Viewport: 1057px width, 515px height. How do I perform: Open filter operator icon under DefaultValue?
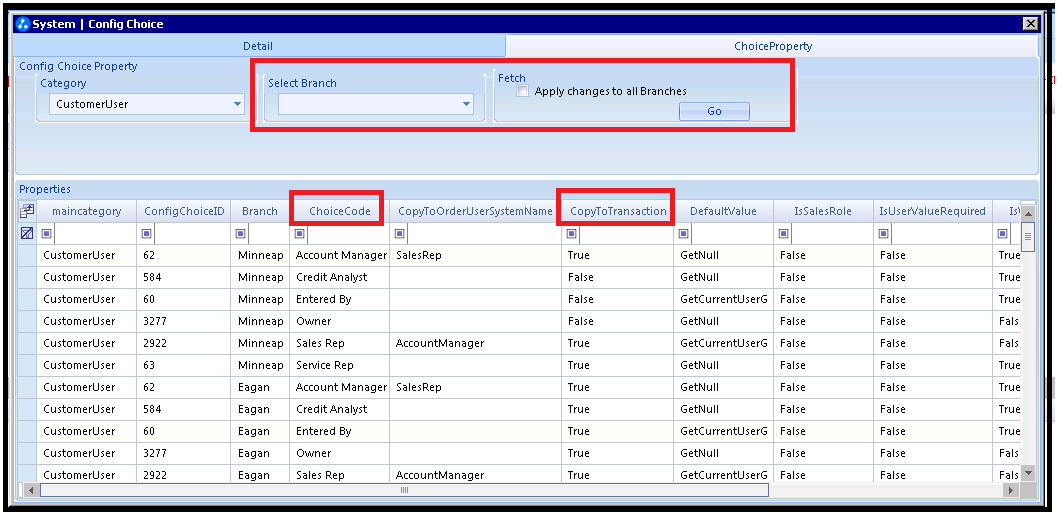684,234
